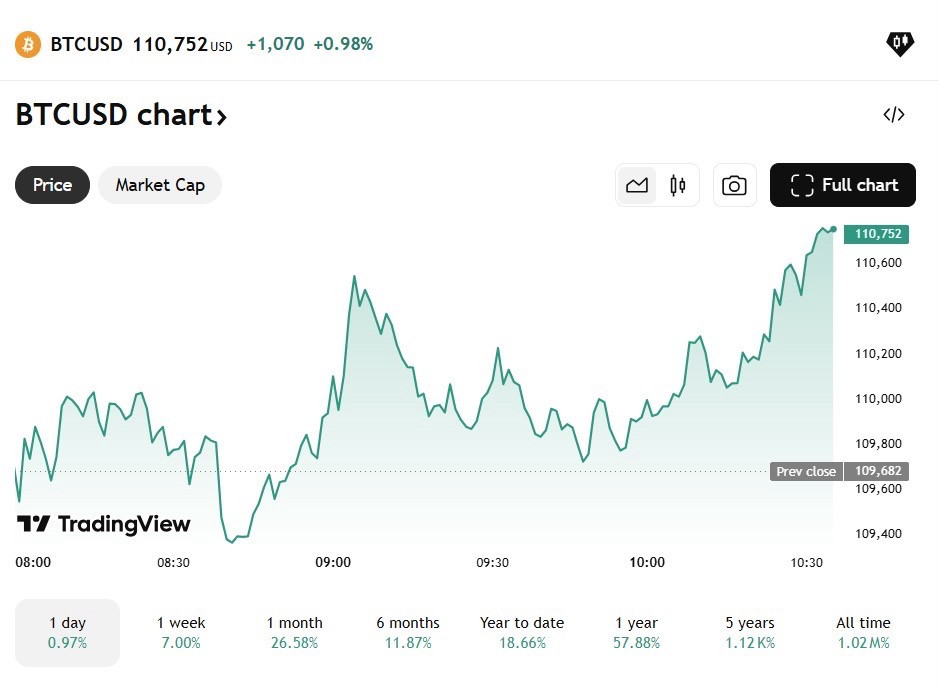Choose the 1 month time range
939x691 pixels.
coord(295,632)
